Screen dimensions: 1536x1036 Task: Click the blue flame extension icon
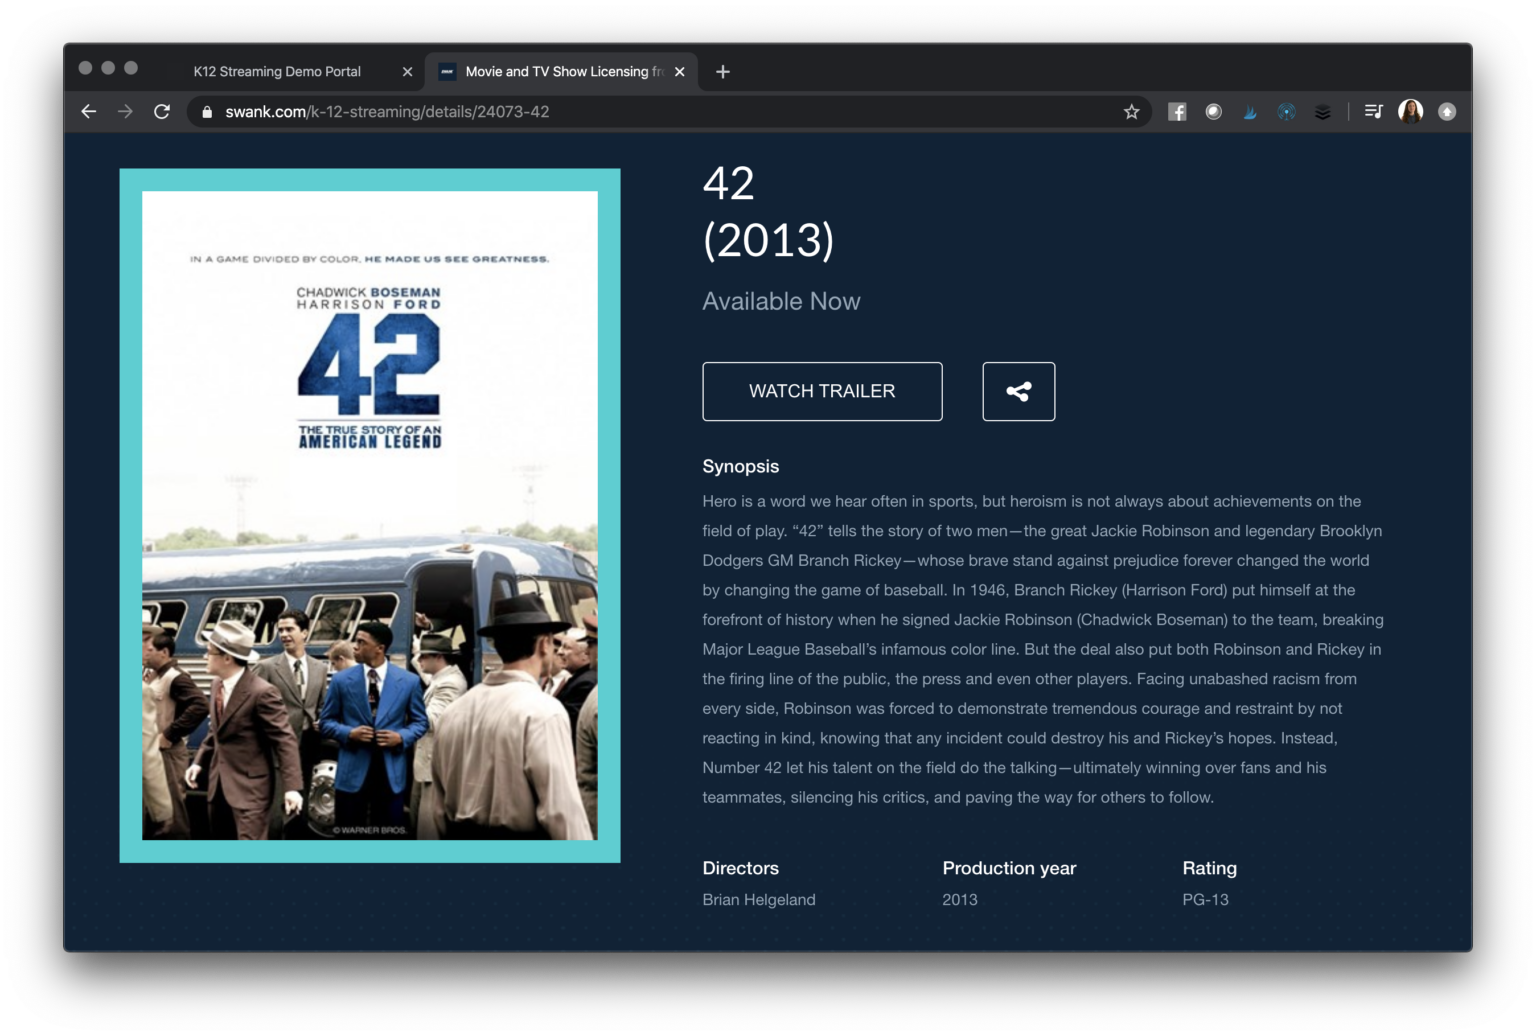[x=1250, y=111]
